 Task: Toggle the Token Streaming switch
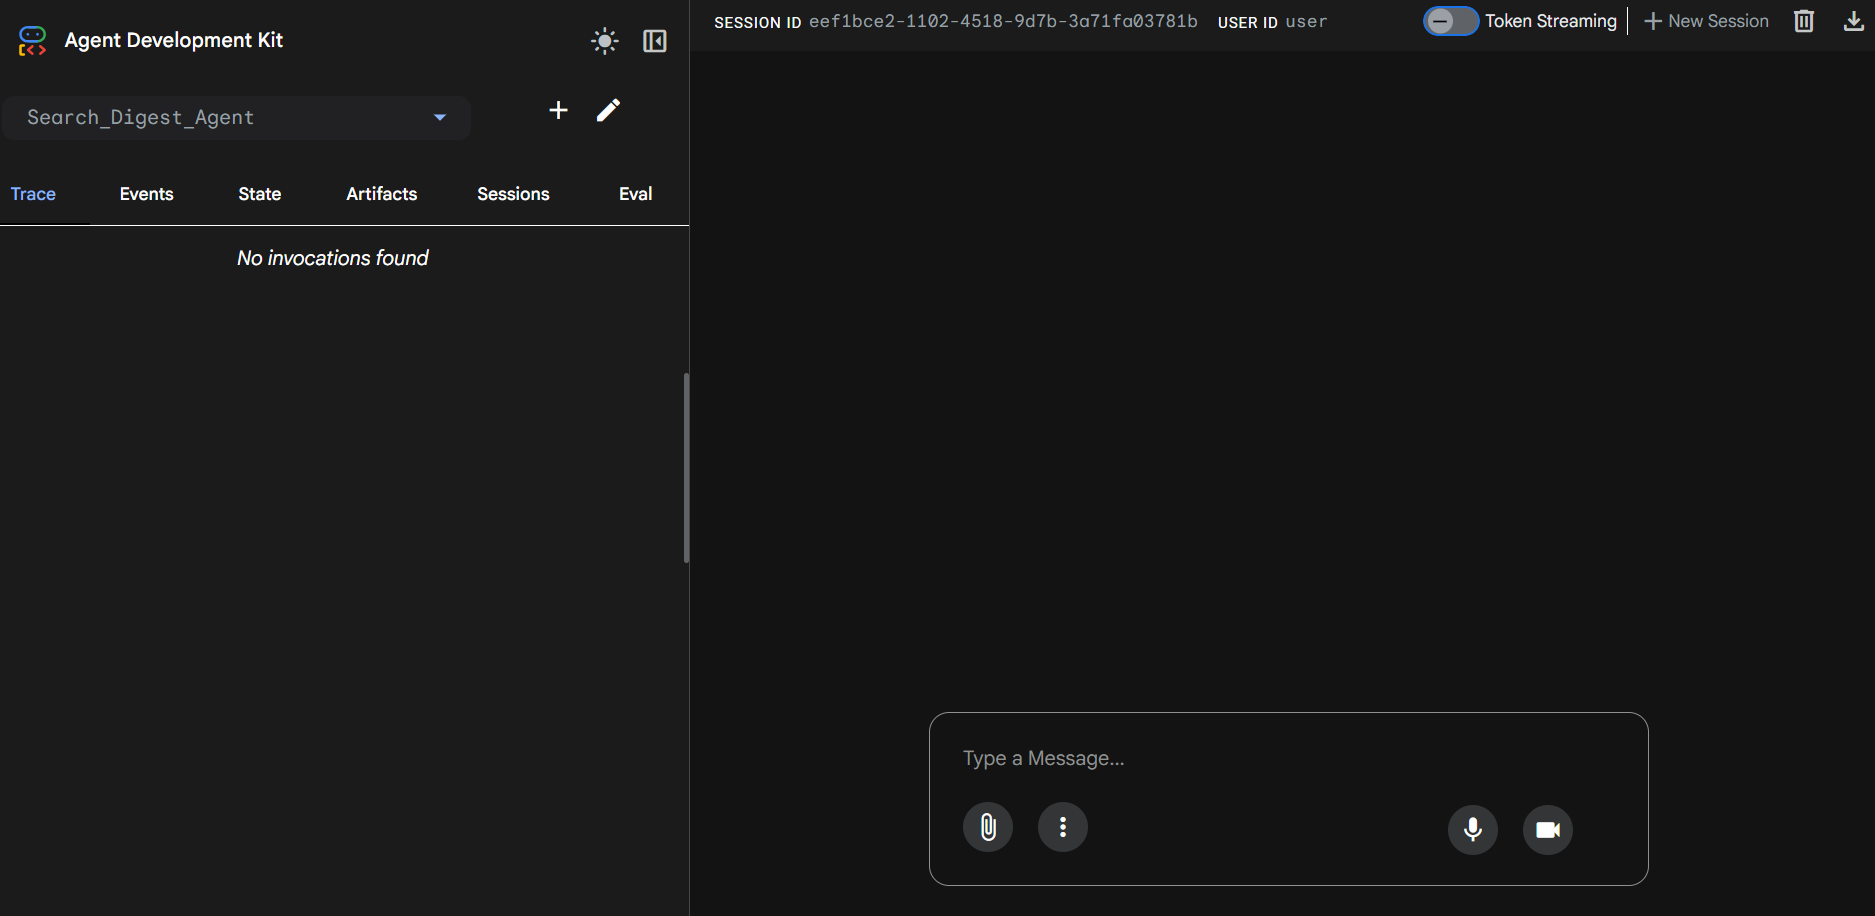pos(1450,21)
